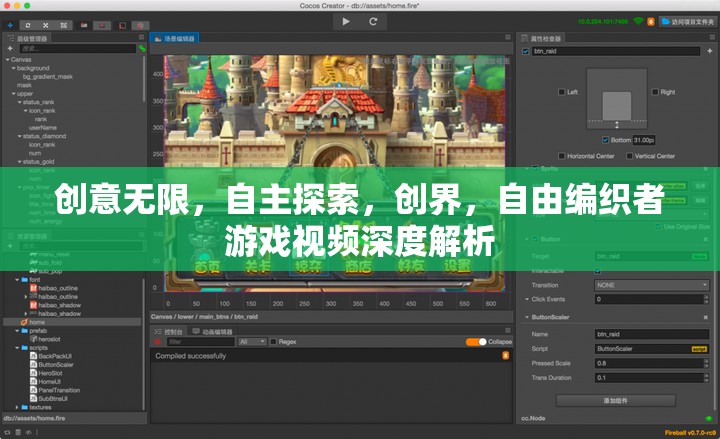Collapse the scripts folder in assets

click(17, 348)
